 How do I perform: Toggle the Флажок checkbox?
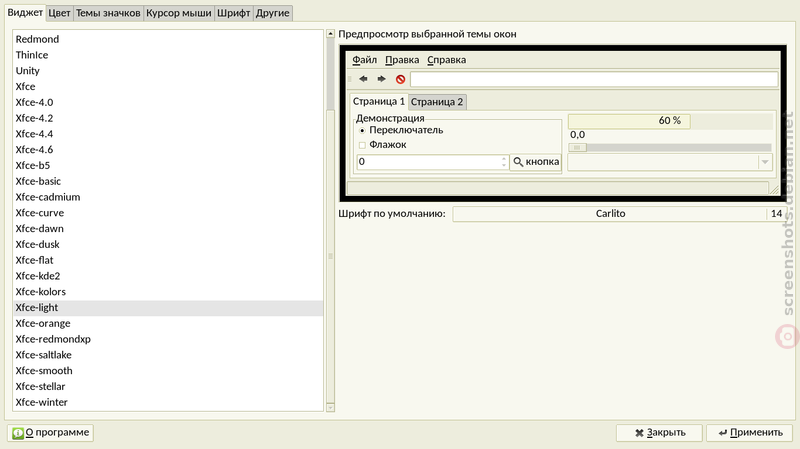click(362, 145)
